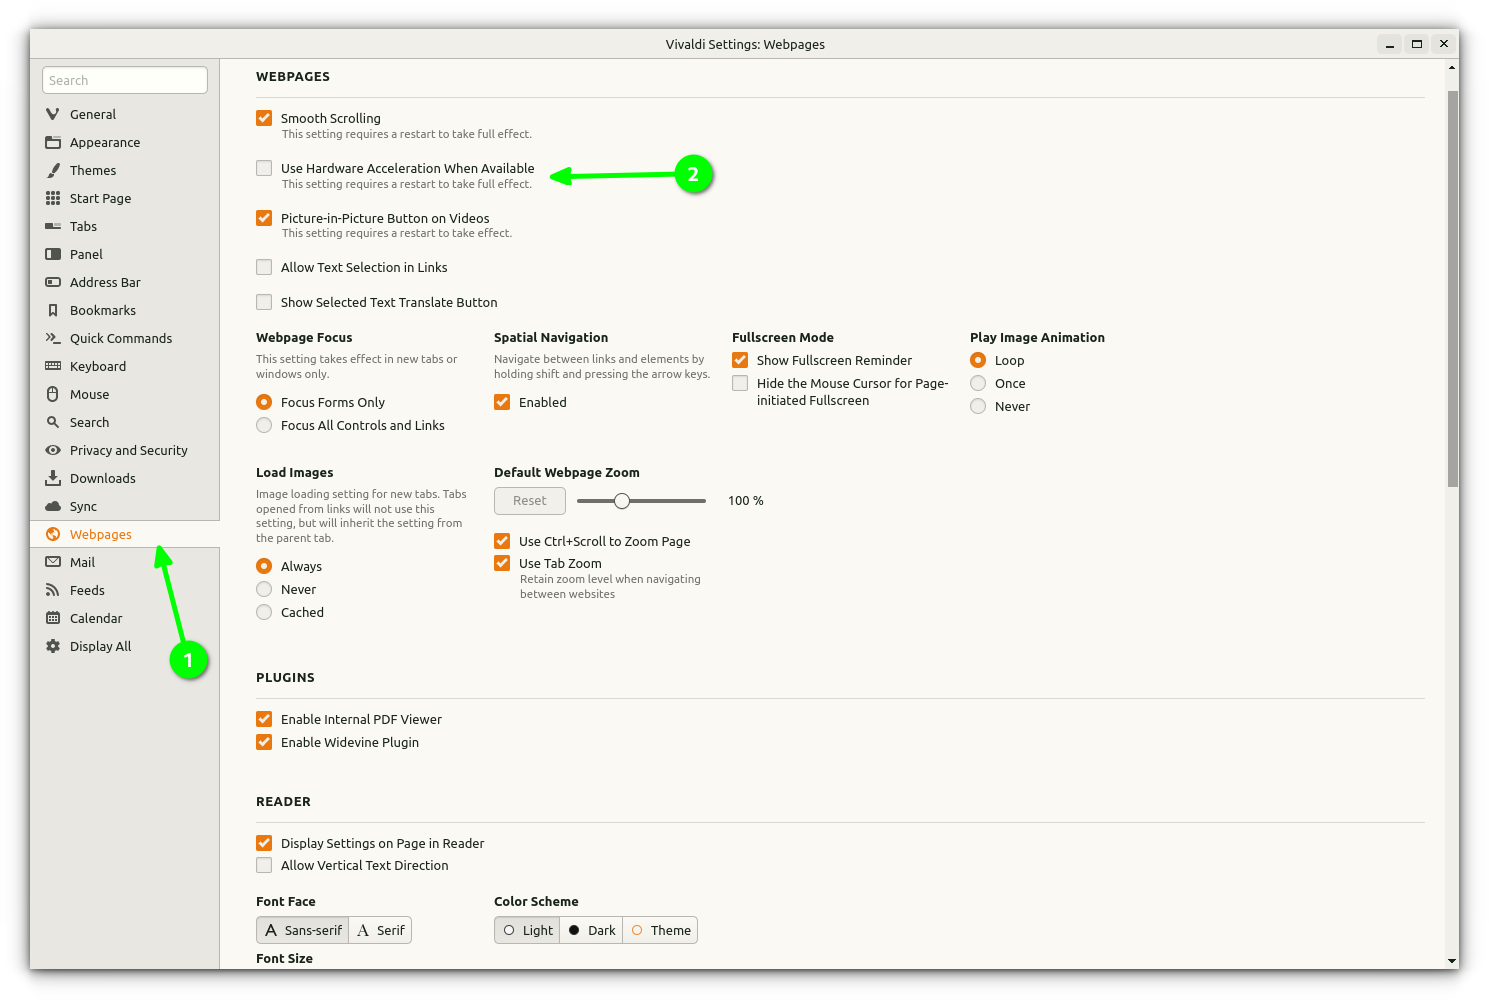Click the Start Page grid icon
The height and width of the screenshot is (1000, 1489).
click(x=53, y=198)
